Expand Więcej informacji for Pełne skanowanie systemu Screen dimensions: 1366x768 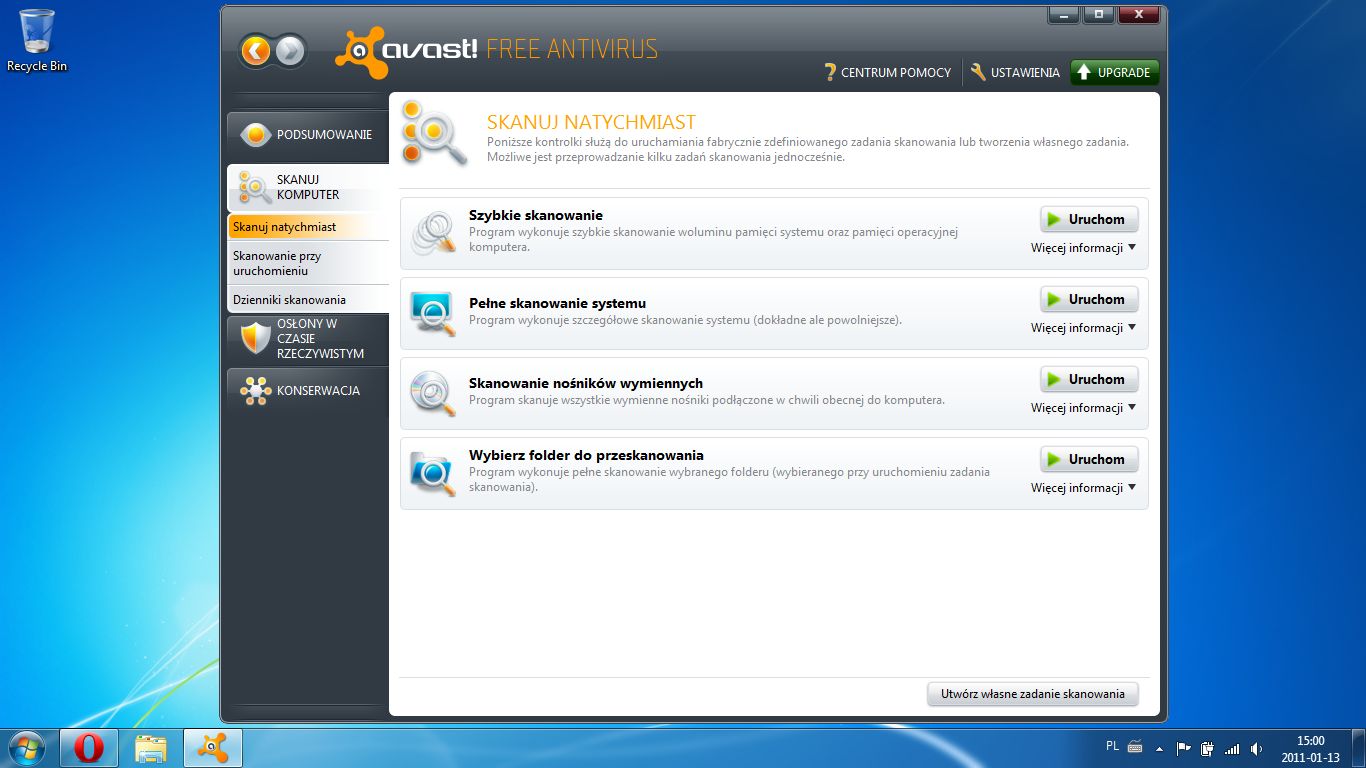coord(1083,328)
